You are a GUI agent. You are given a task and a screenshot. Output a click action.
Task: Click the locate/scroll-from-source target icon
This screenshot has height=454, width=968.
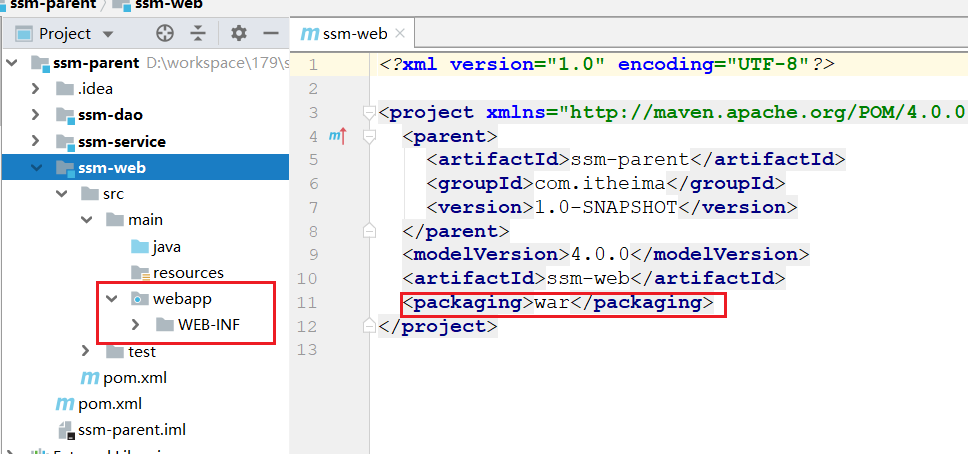164,33
